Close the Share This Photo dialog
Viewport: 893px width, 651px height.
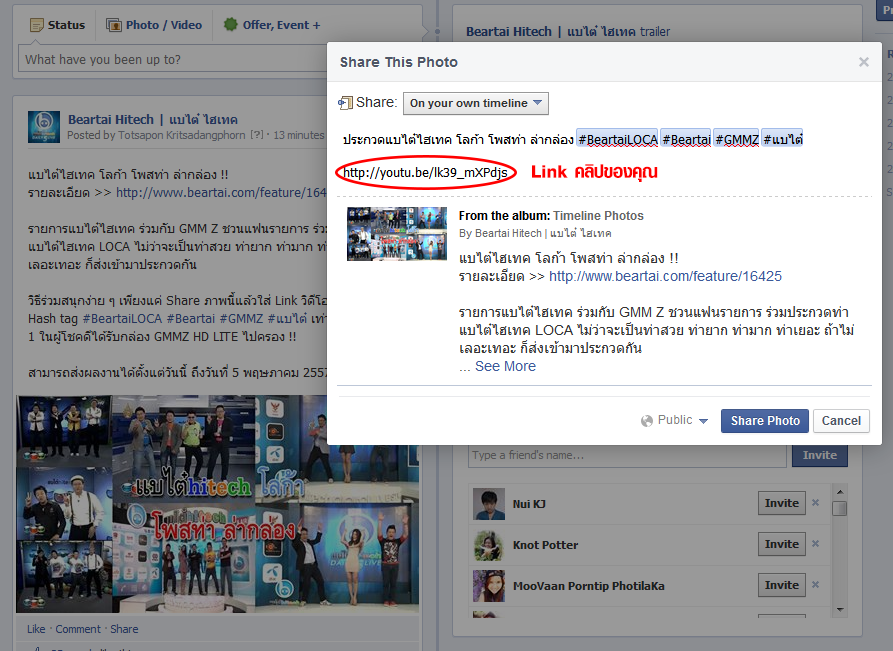863,62
